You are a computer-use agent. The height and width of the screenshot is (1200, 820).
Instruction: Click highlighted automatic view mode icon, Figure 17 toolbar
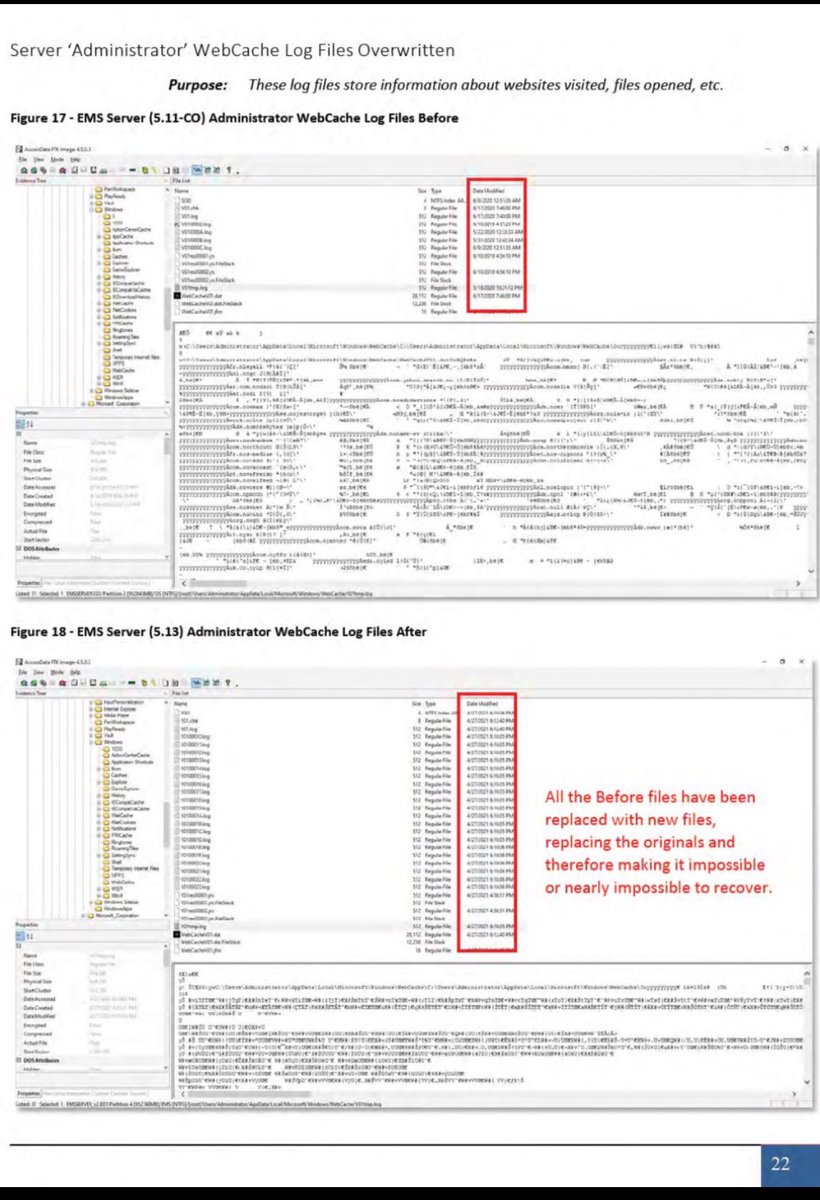click(x=197, y=170)
